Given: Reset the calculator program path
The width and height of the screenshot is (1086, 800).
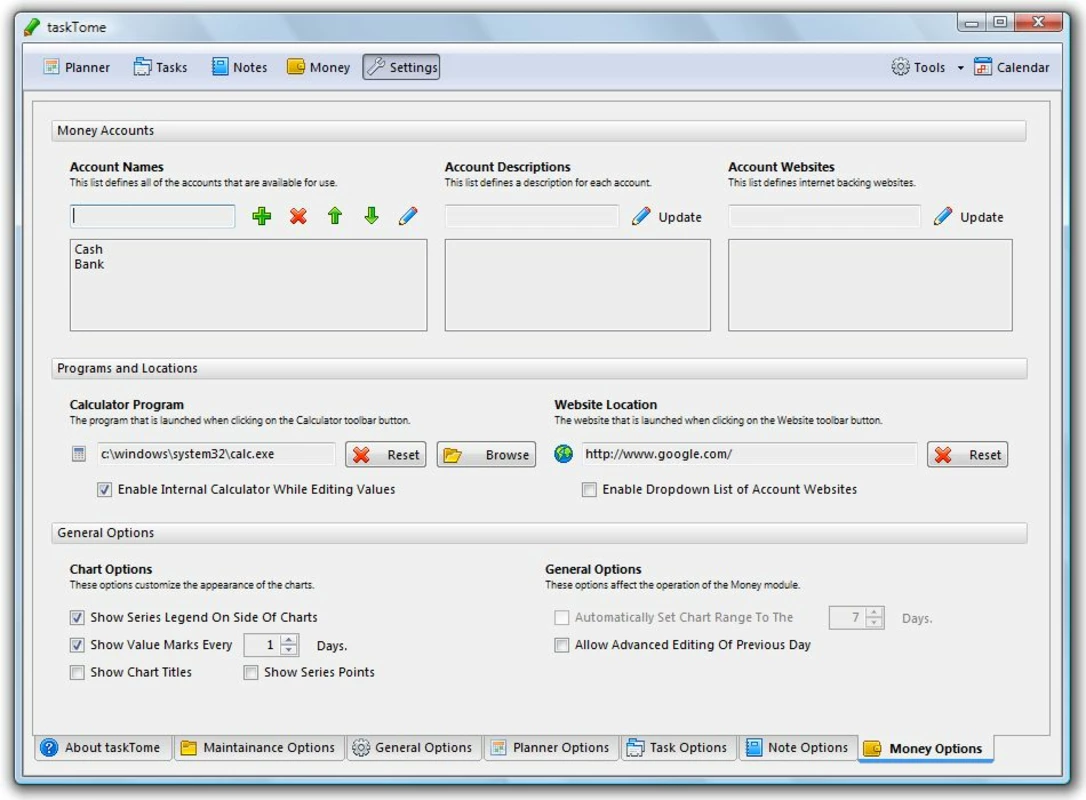Looking at the screenshot, I should 386,454.
